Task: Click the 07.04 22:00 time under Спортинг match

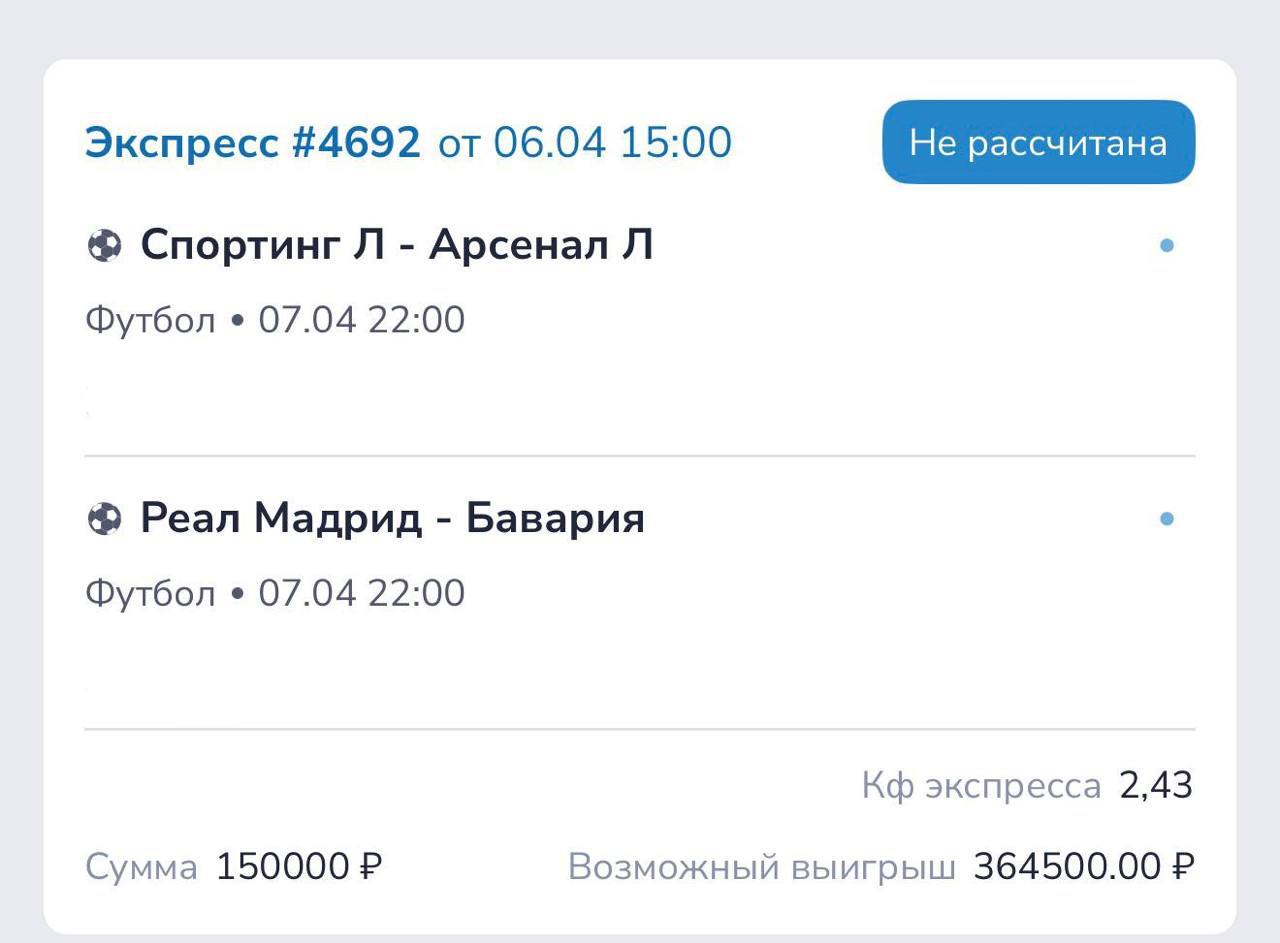Action: [362, 321]
